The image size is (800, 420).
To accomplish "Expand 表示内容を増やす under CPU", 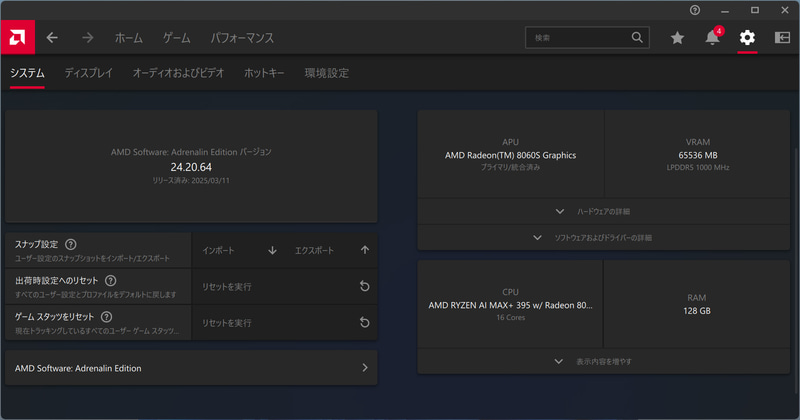I will pyautogui.click(x=604, y=361).
